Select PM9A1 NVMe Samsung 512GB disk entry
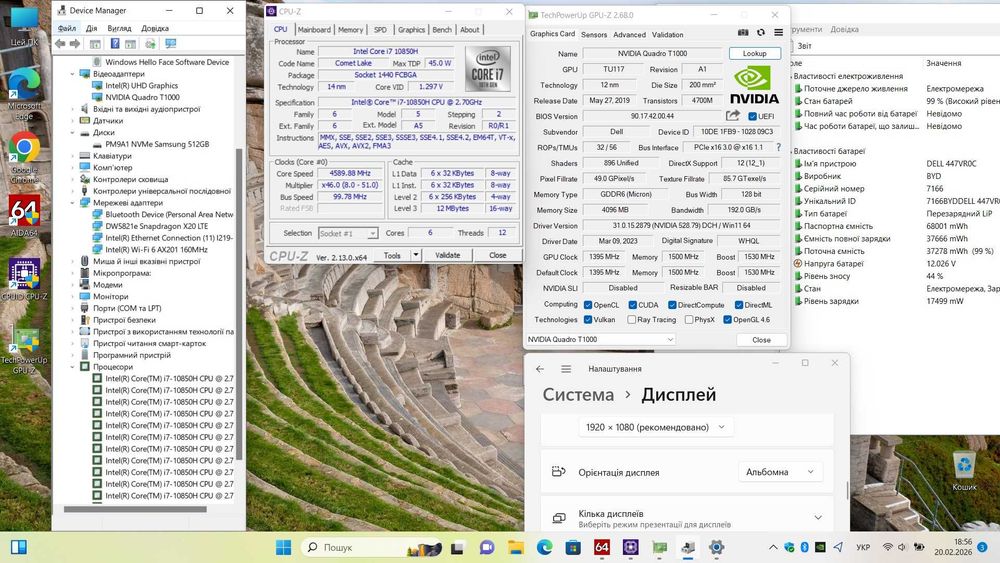 157,144
